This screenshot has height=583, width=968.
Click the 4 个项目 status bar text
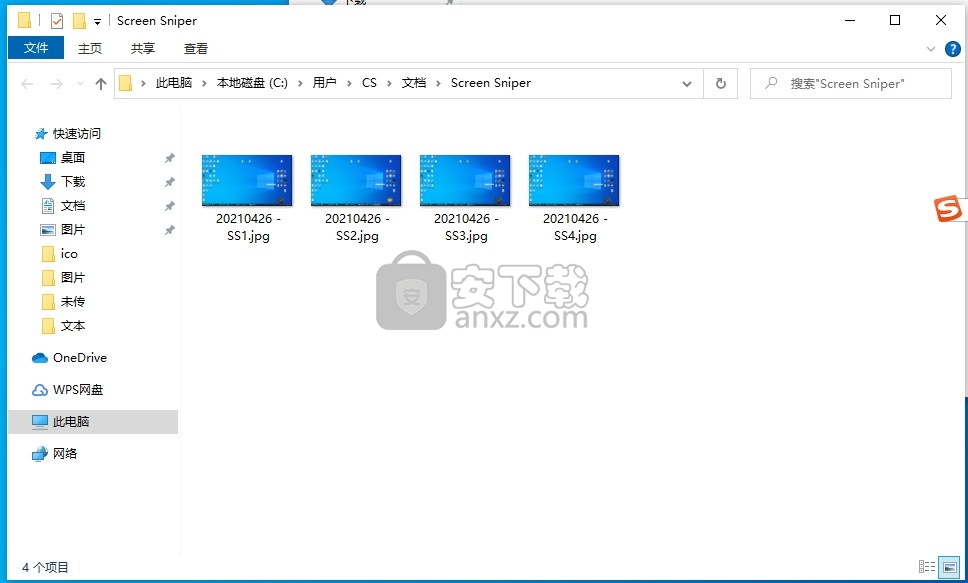[x=45, y=567]
